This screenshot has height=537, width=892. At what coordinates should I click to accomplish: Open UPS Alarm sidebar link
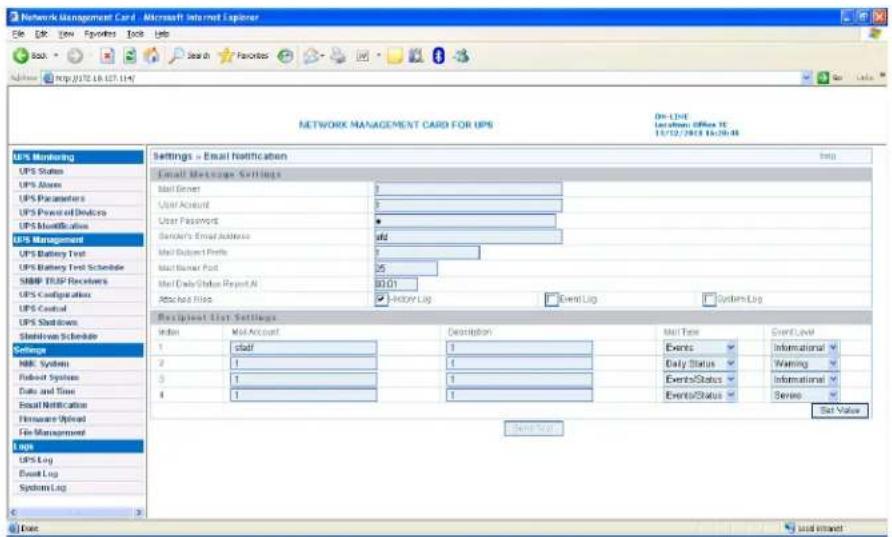point(40,185)
